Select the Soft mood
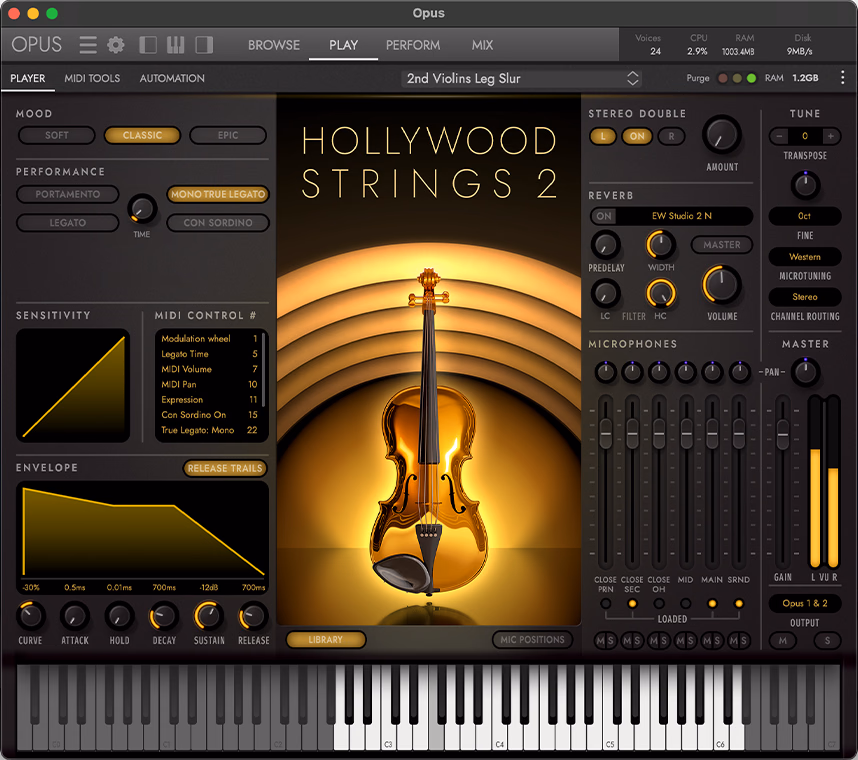The image size is (858, 760). point(57,135)
